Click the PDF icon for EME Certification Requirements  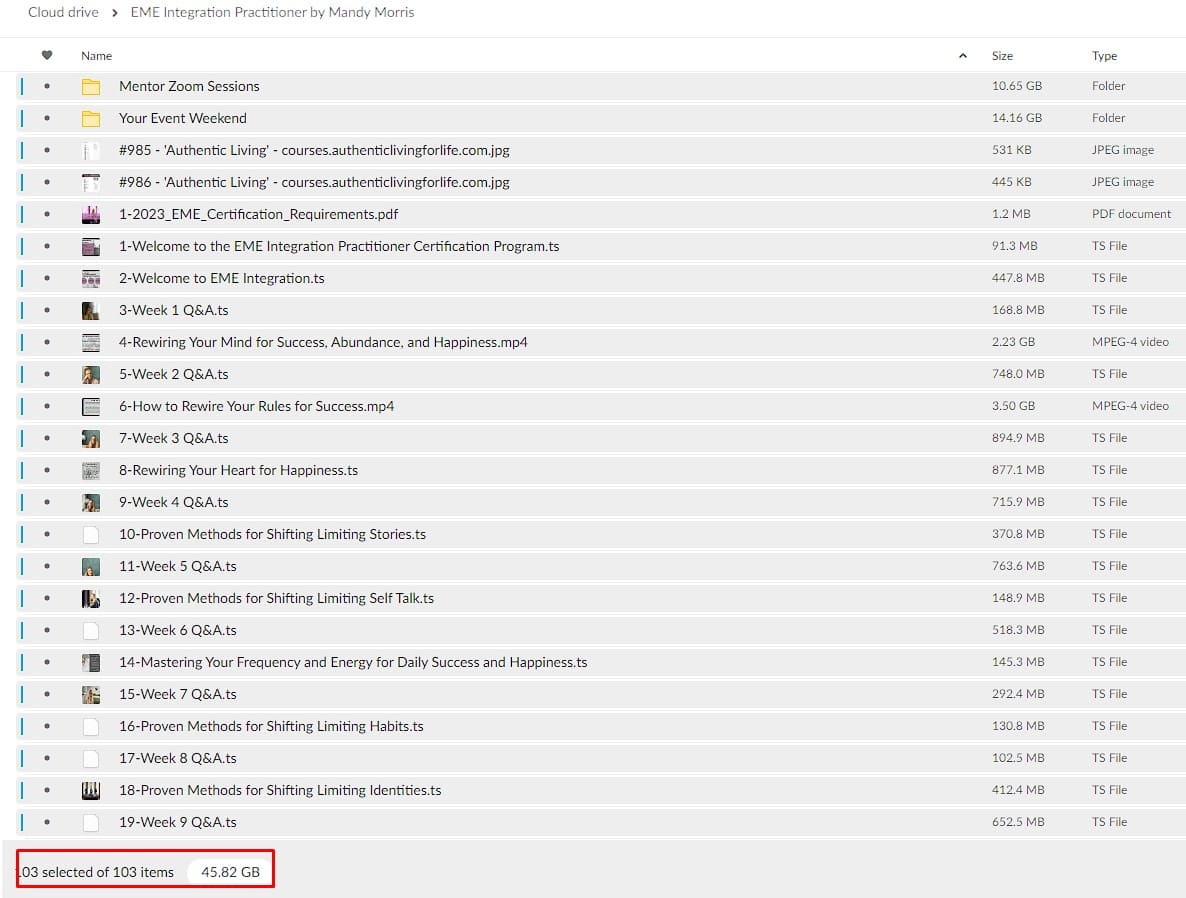tap(91, 215)
